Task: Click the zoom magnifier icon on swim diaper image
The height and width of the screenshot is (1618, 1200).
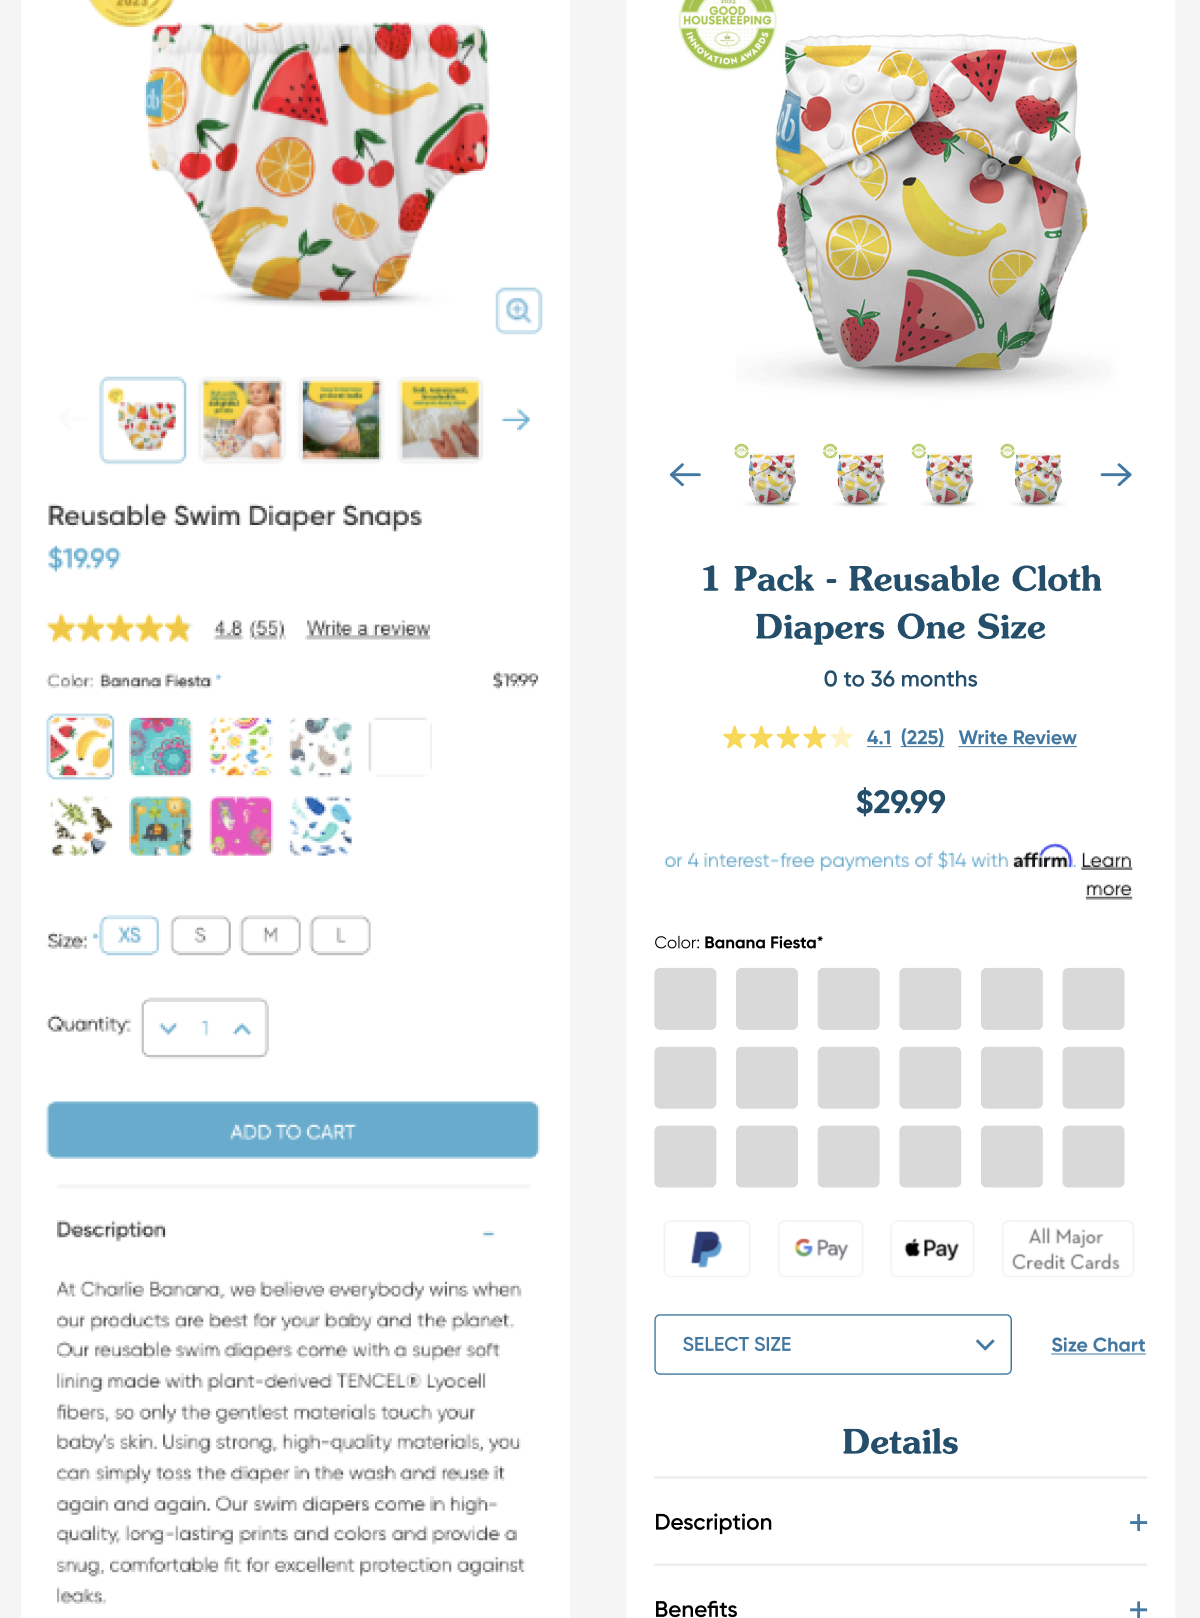Action: click(519, 311)
